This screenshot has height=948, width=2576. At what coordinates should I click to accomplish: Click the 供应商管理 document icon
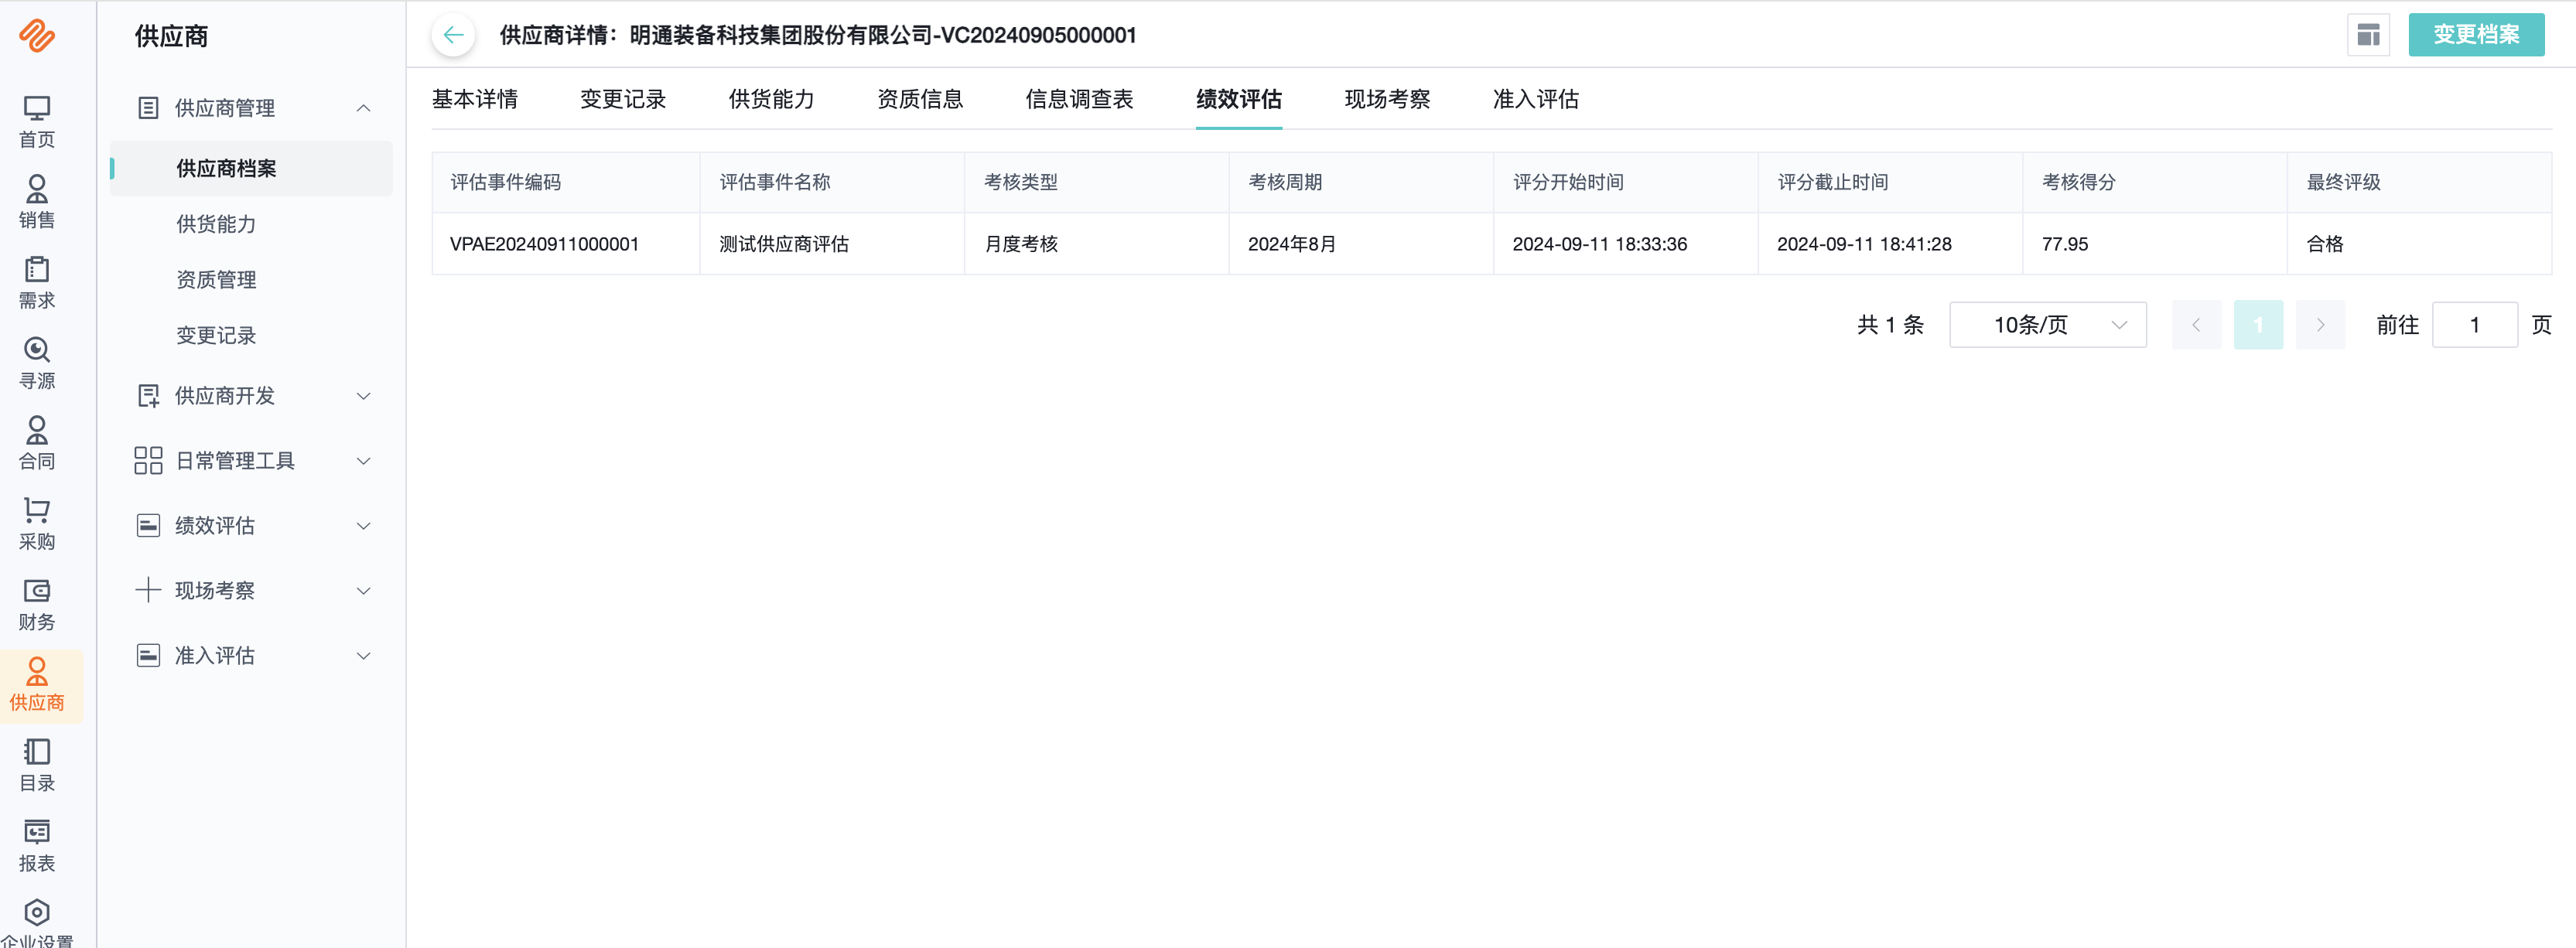[x=148, y=108]
